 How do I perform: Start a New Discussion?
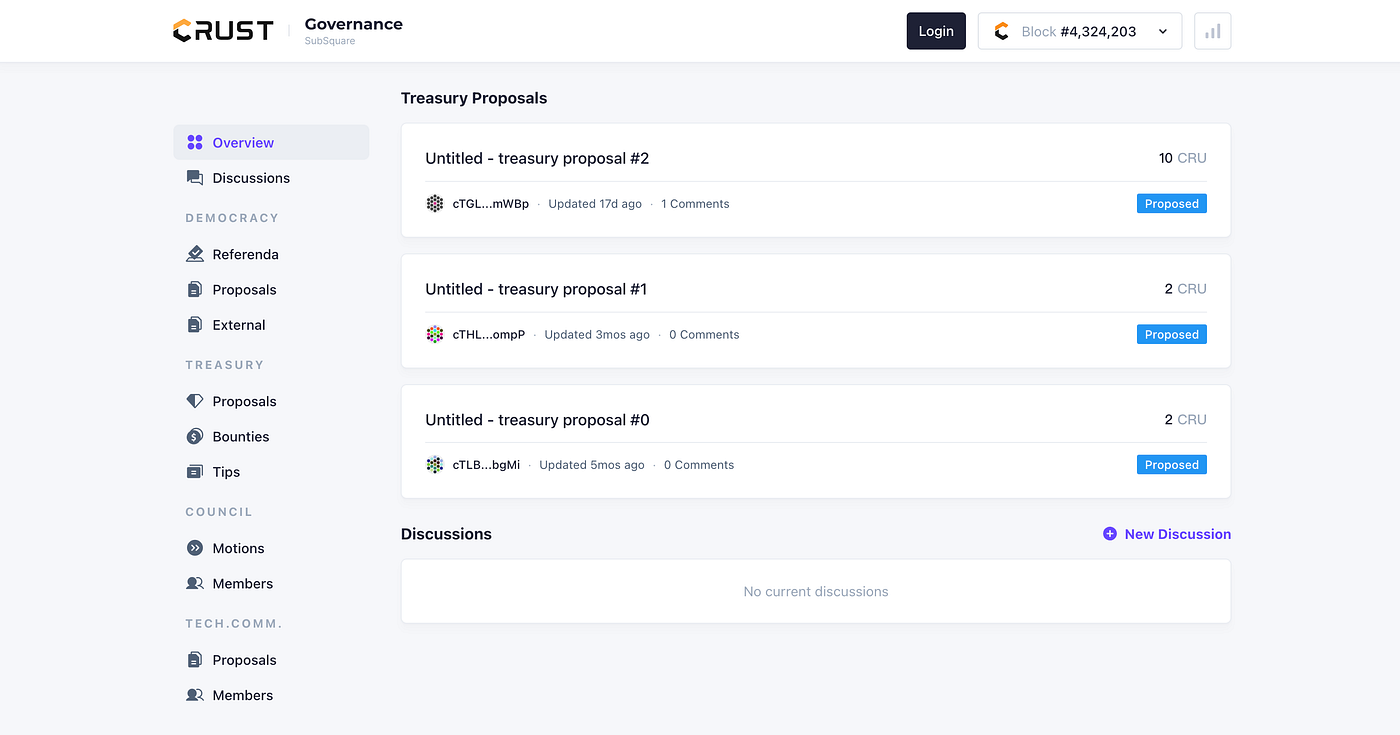(1167, 533)
